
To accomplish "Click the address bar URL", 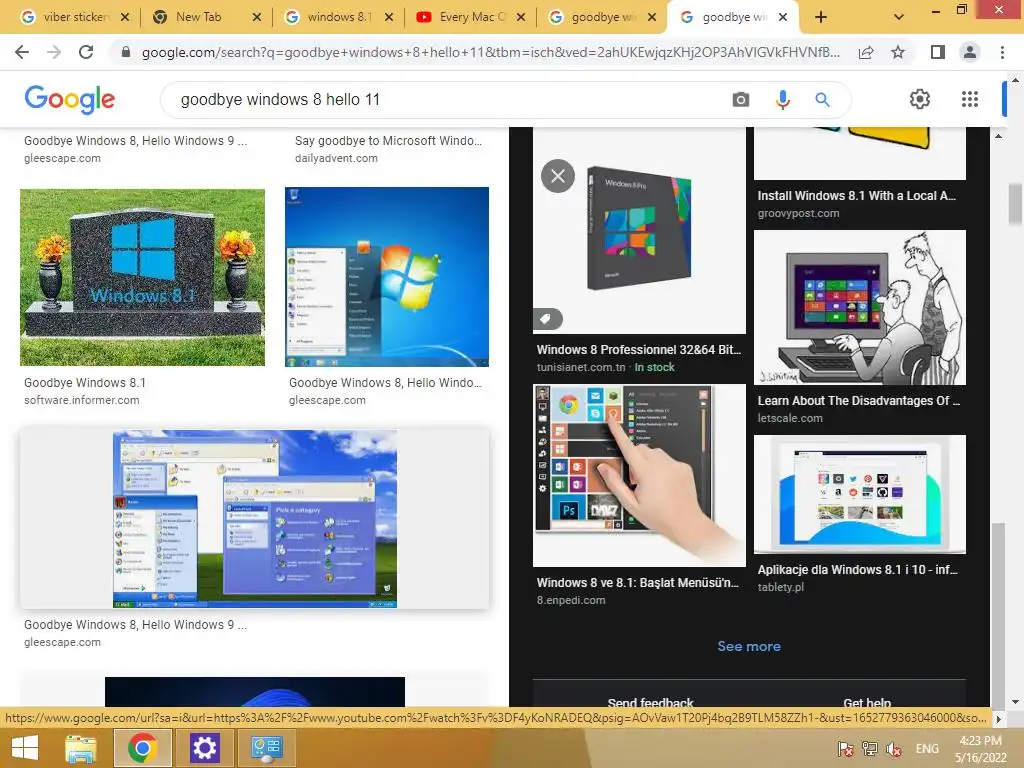I will click(x=490, y=52).
